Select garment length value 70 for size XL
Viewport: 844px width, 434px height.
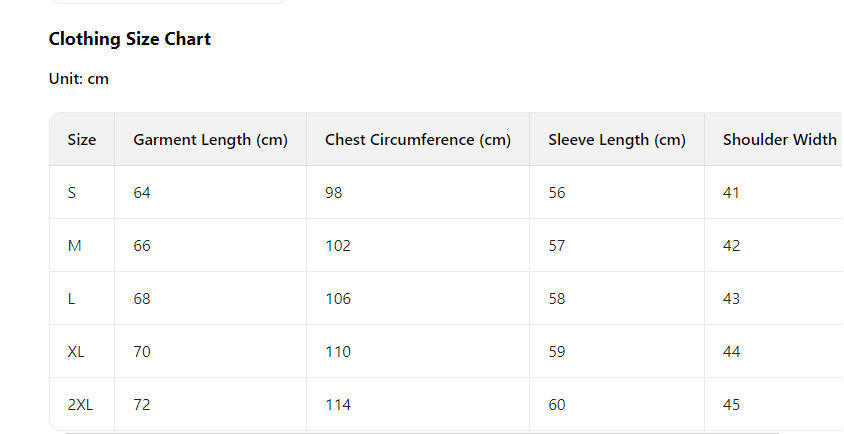142,352
